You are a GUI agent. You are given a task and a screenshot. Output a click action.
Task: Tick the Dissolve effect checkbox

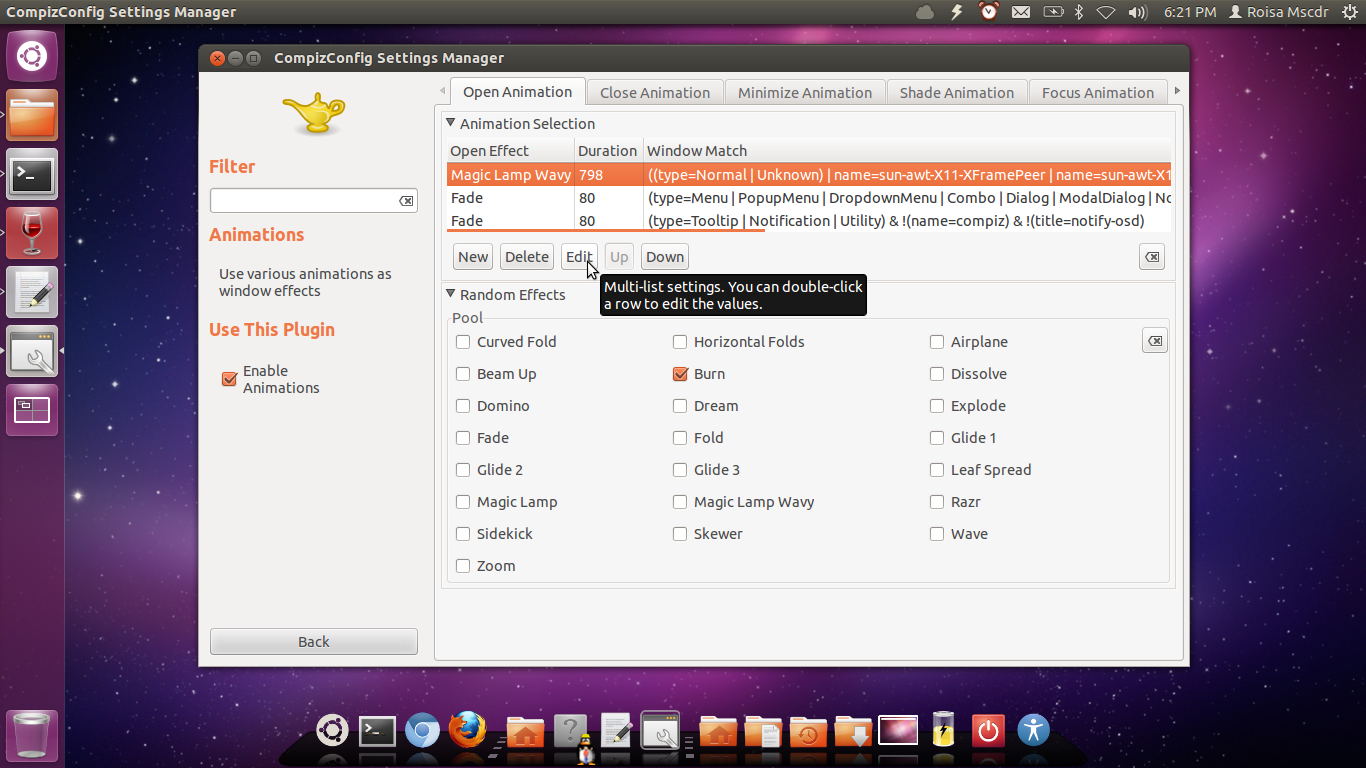point(937,374)
